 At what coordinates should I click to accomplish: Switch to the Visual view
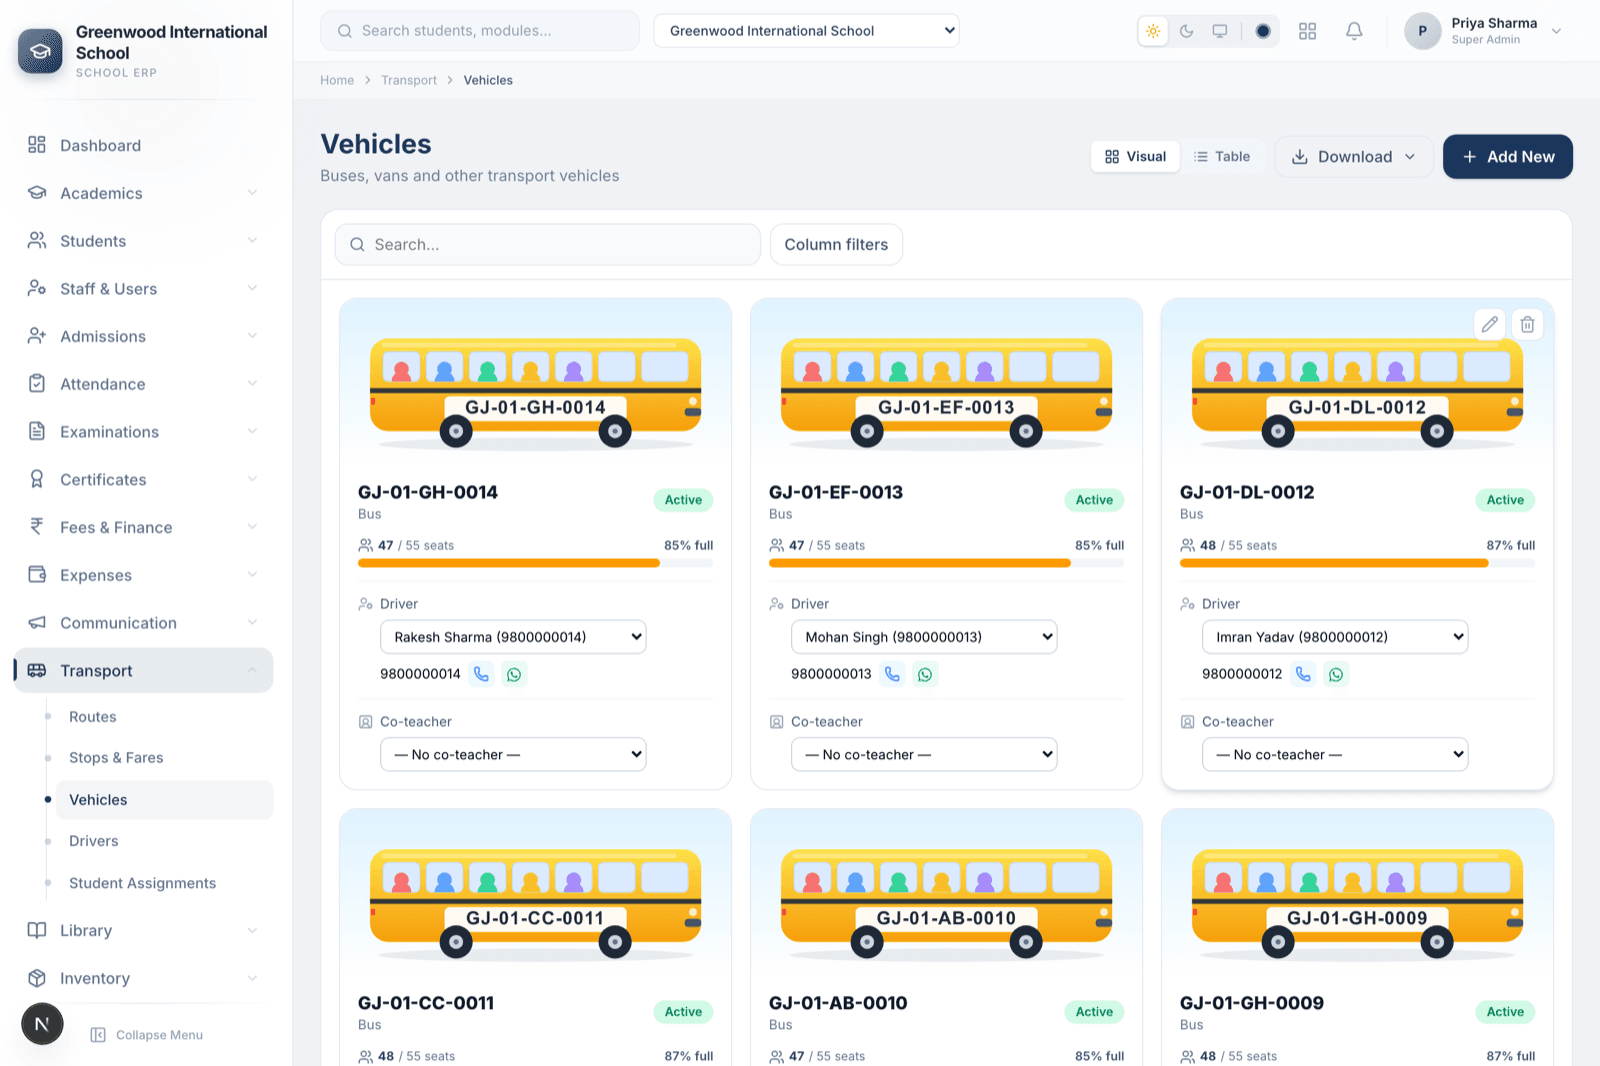tap(1136, 157)
